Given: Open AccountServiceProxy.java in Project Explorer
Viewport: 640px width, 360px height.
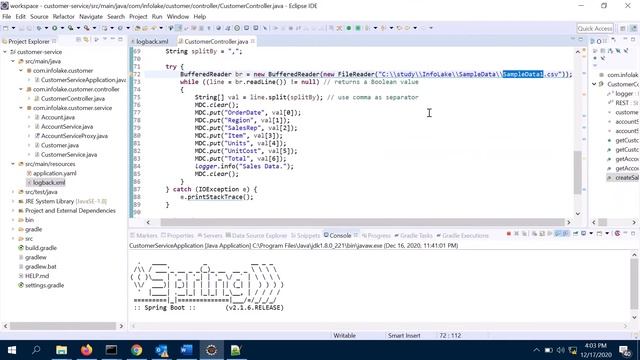Looking at the screenshot, I should (74, 136).
